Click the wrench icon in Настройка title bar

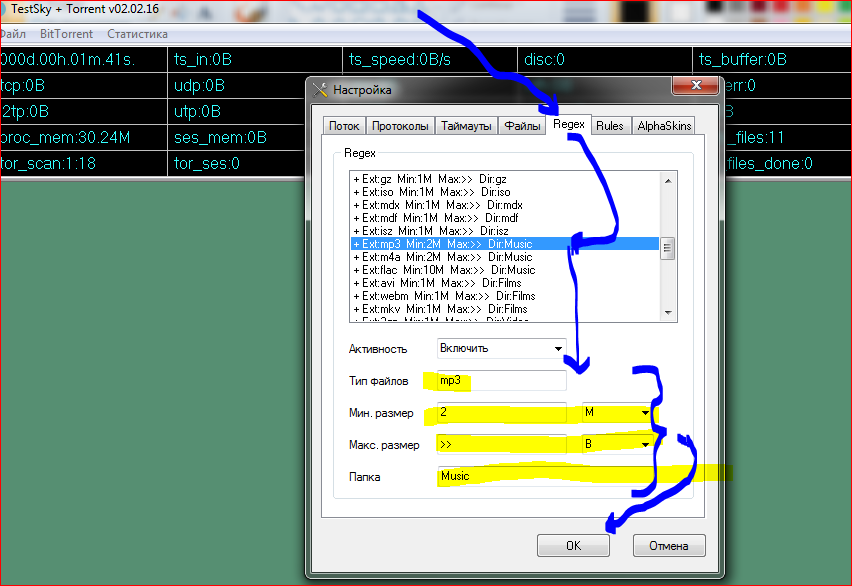[x=321, y=90]
